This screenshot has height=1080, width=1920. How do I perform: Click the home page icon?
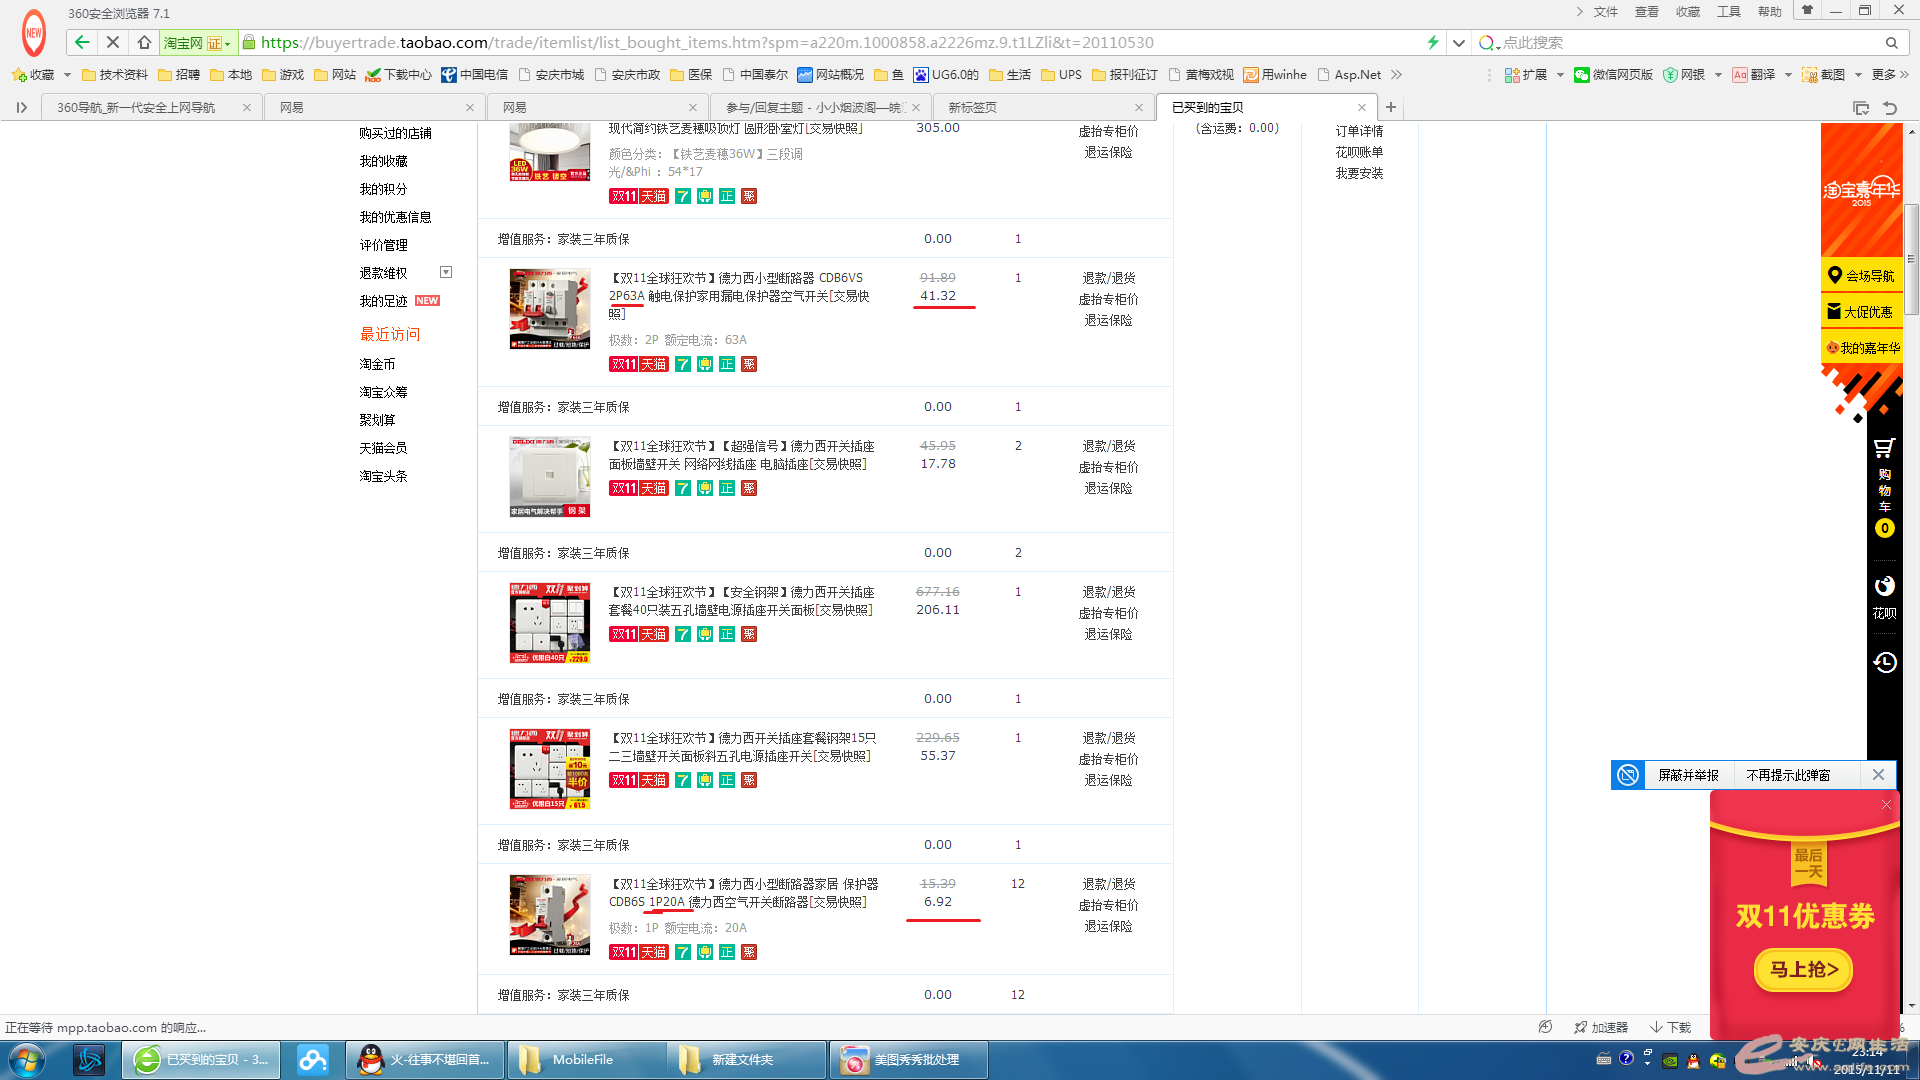[144, 42]
